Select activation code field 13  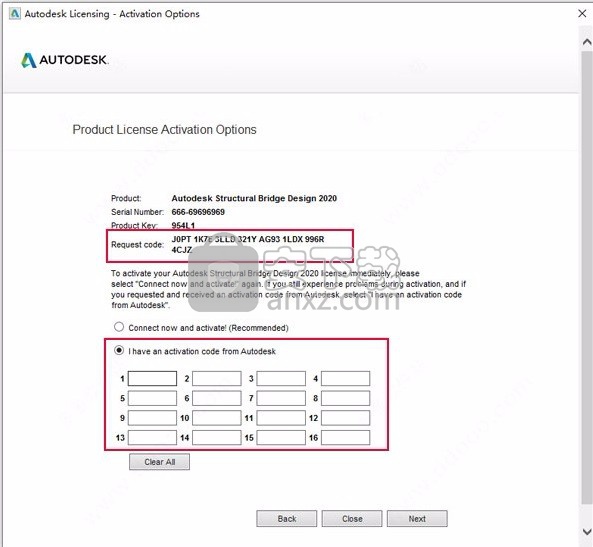[152, 437]
